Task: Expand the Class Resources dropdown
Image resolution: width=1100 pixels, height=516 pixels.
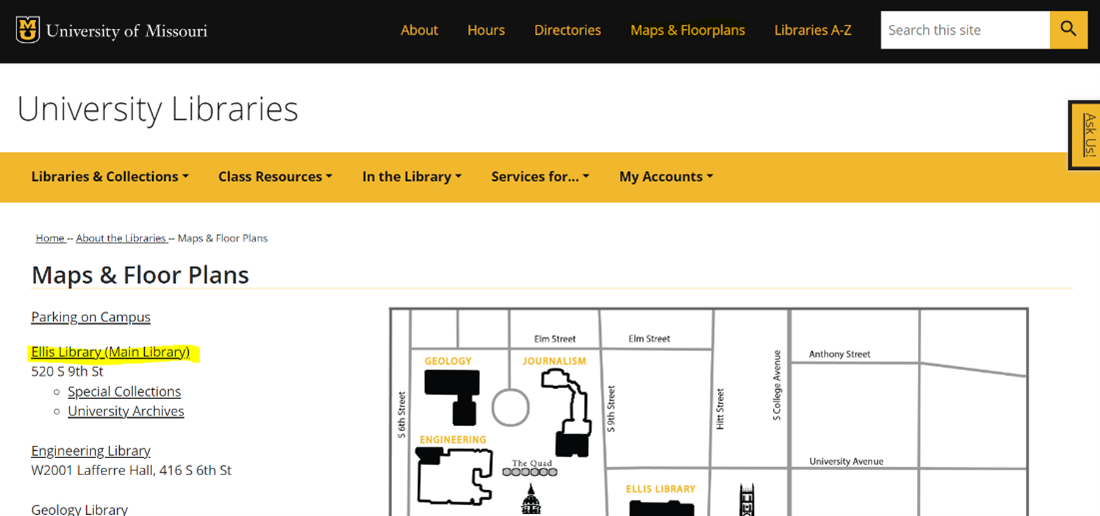Action: tap(275, 177)
